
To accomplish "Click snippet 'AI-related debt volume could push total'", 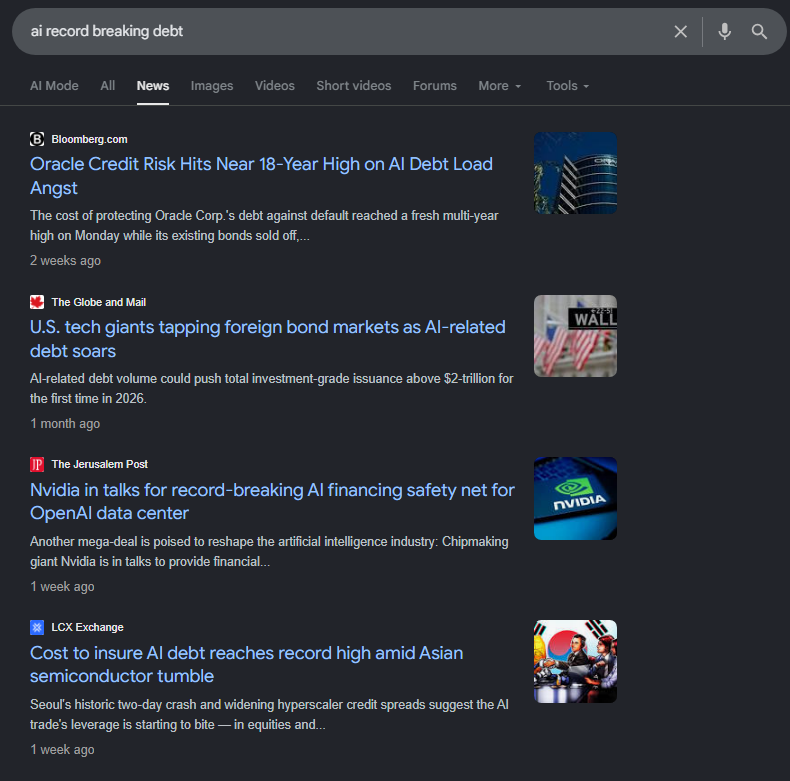I will 272,388.
